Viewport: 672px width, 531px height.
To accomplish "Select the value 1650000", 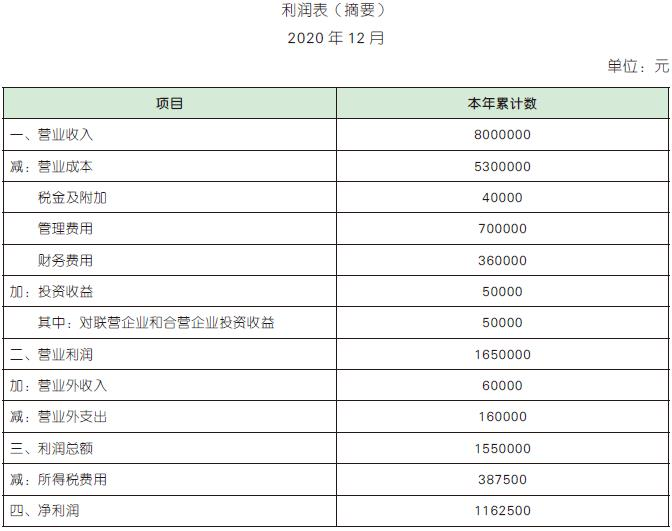I will click(x=502, y=354).
